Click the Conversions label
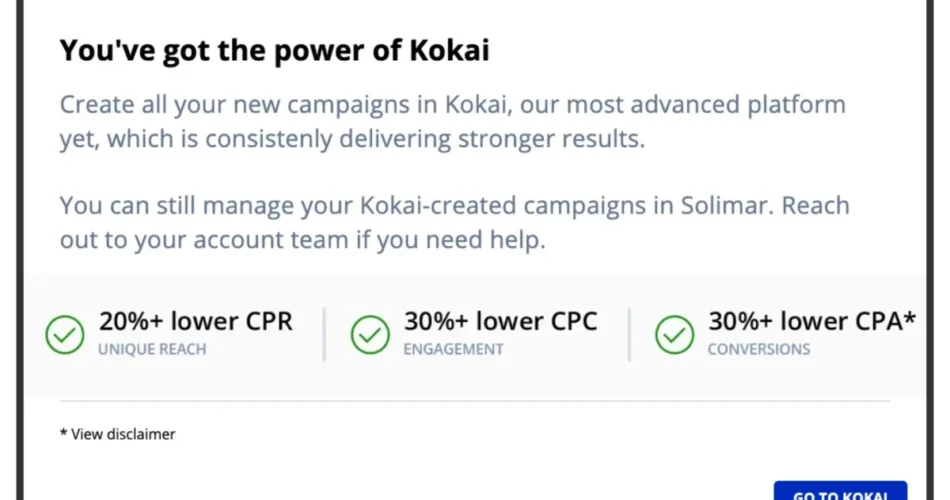This screenshot has width=950, height=500. (759, 349)
